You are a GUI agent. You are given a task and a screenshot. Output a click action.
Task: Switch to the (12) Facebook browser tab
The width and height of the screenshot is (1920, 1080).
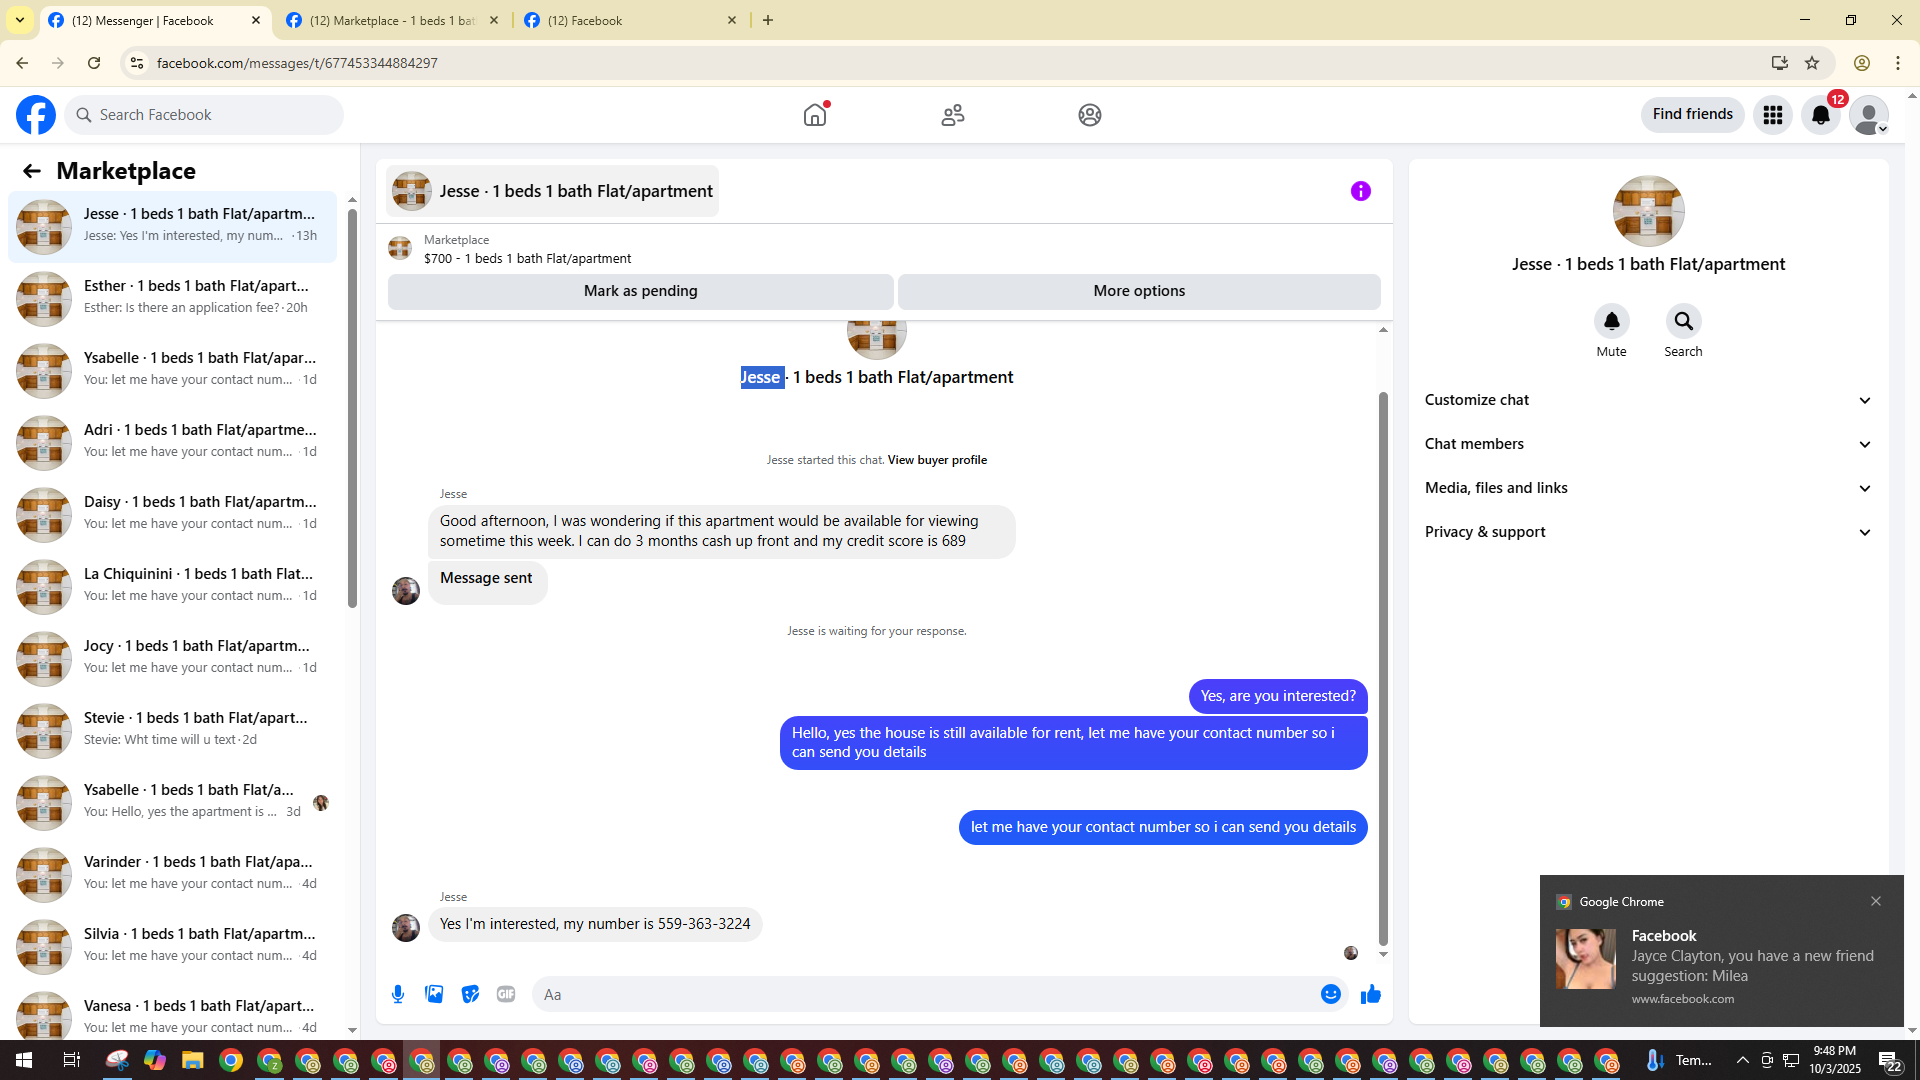tap(630, 20)
